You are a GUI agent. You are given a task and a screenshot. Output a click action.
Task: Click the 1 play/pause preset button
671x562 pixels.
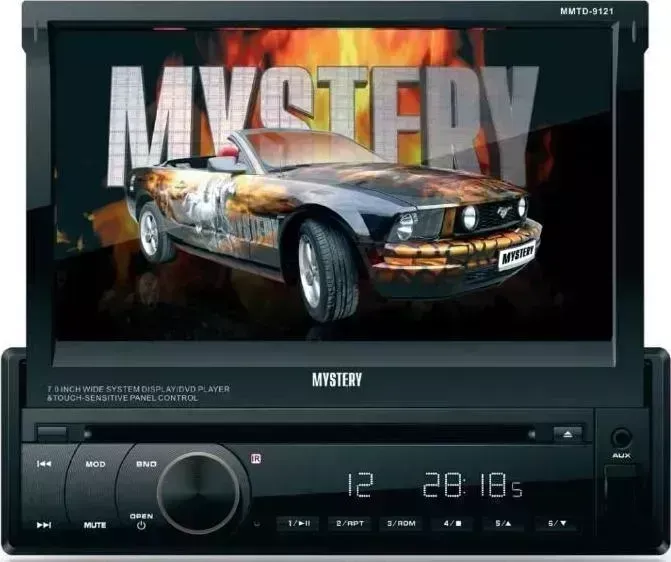[298, 523]
